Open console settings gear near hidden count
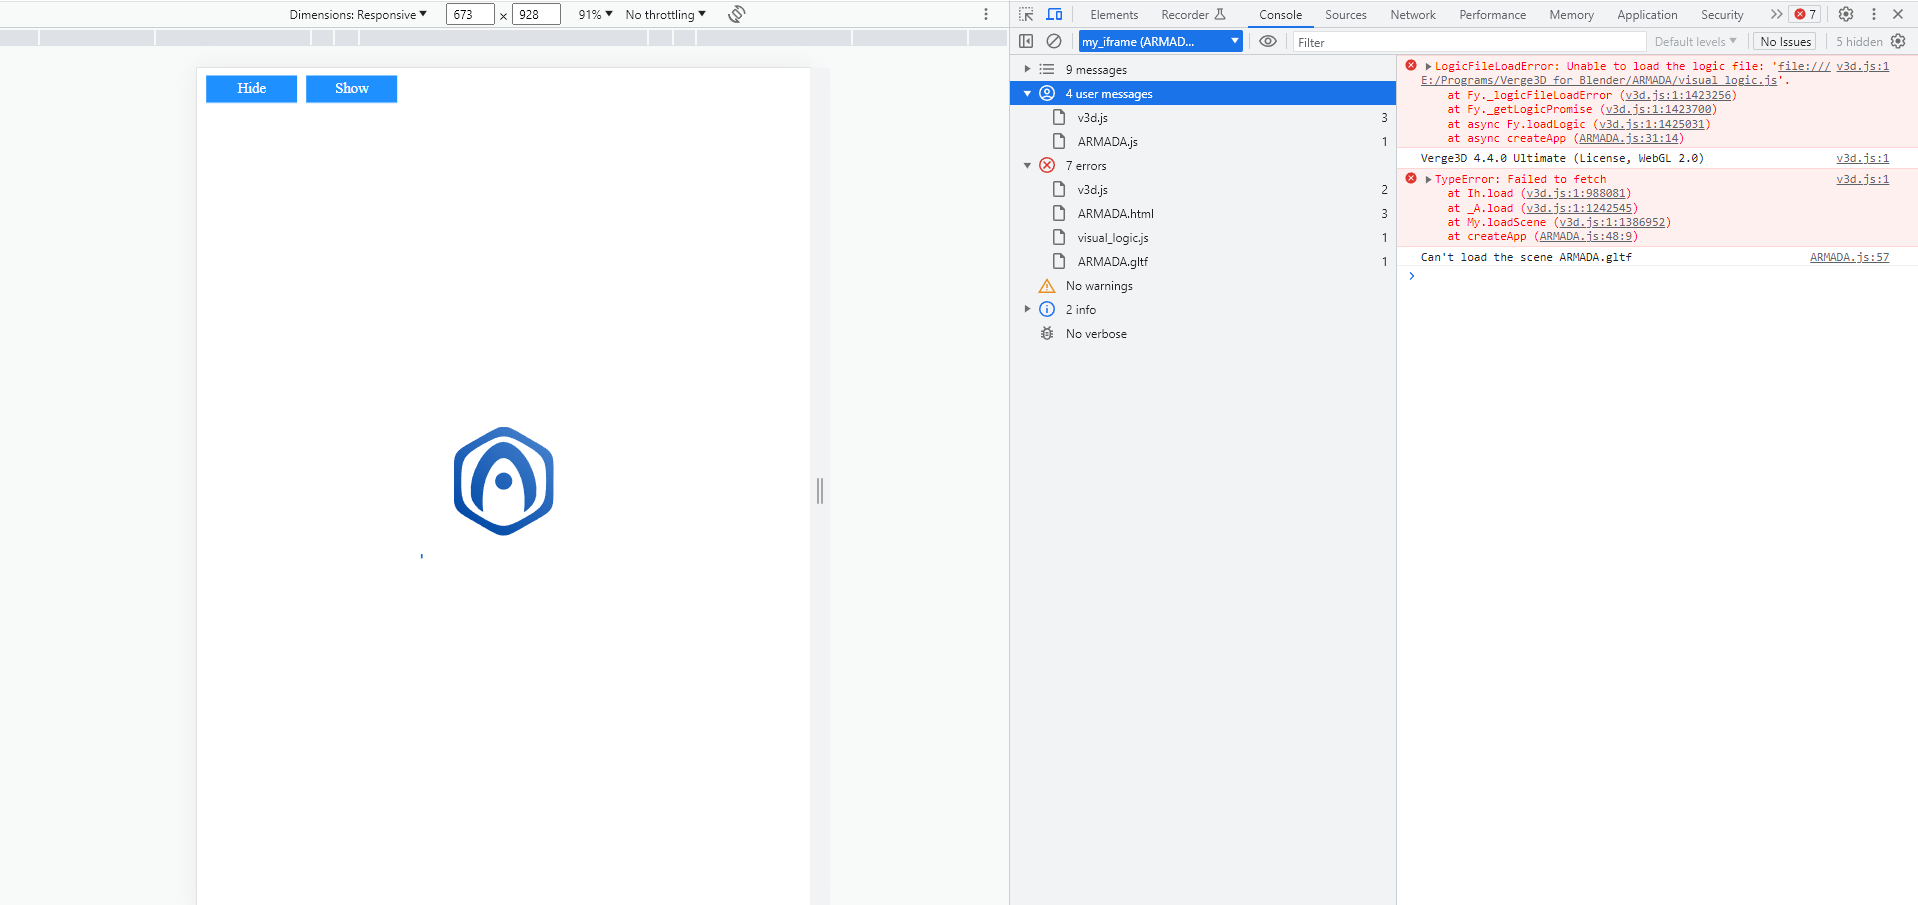Image resolution: width=1918 pixels, height=905 pixels. [1898, 41]
